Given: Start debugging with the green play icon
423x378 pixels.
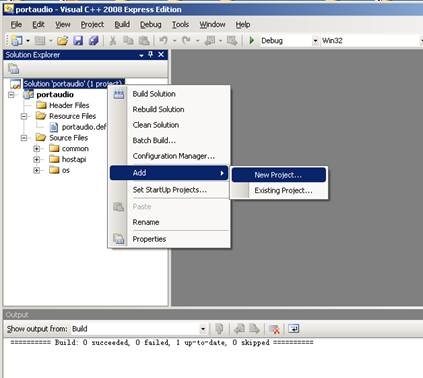Looking at the screenshot, I should coord(252,41).
